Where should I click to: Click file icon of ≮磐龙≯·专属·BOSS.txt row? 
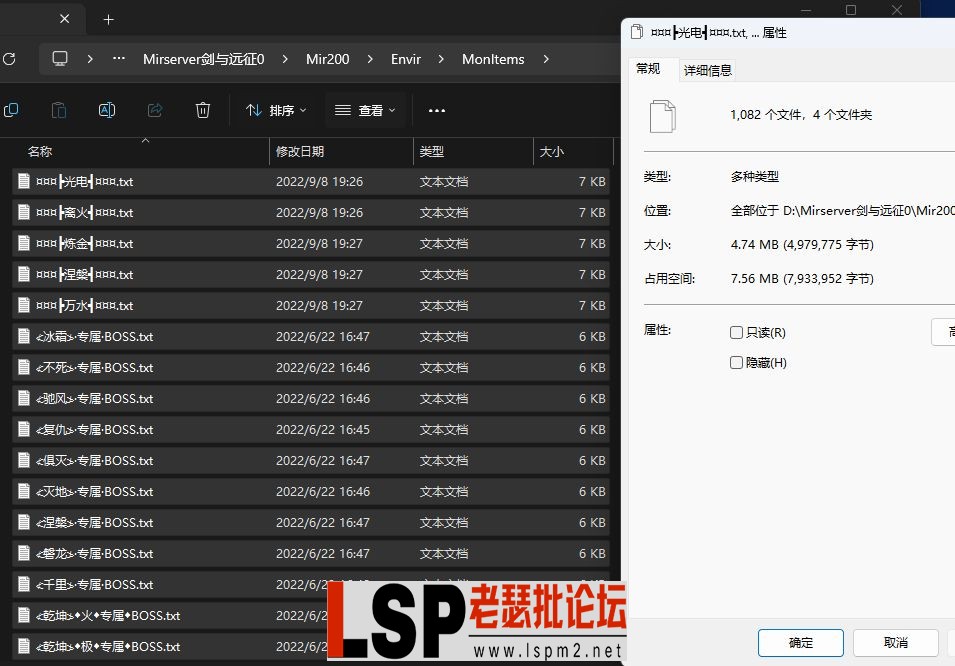24,553
